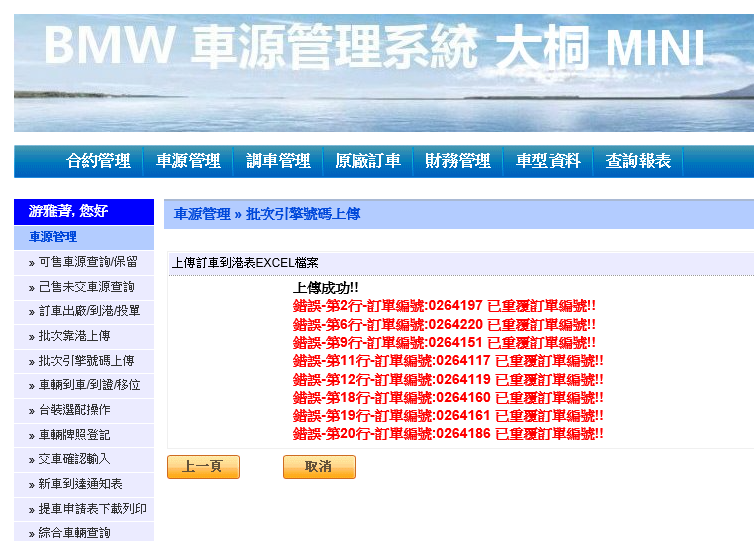Open 台裝選配操作 sidebar link
The image size is (754, 541).
[75, 410]
